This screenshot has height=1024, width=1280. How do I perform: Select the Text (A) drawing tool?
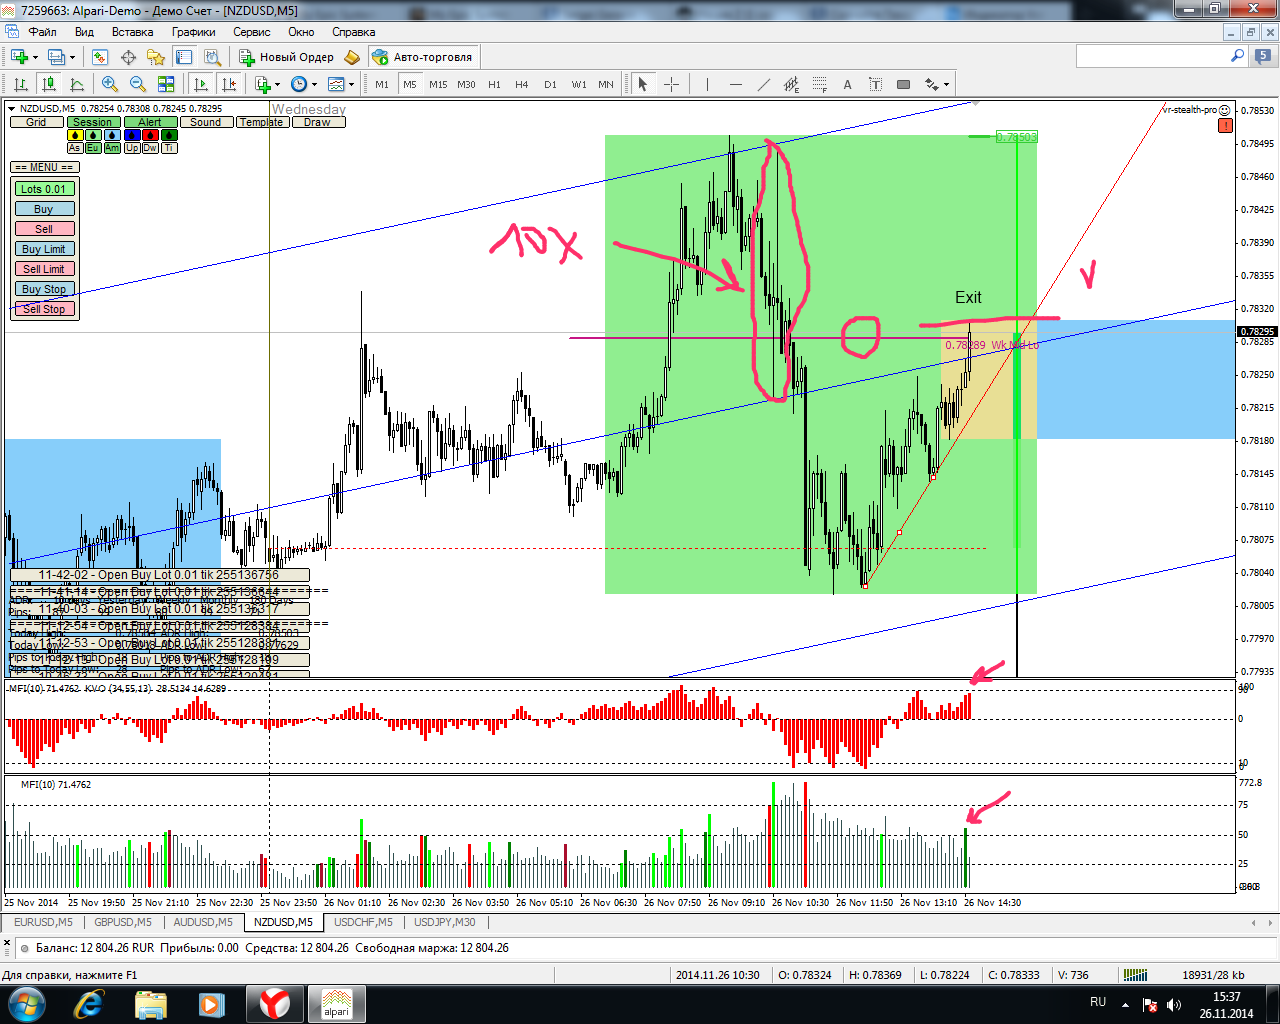[x=847, y=84]
